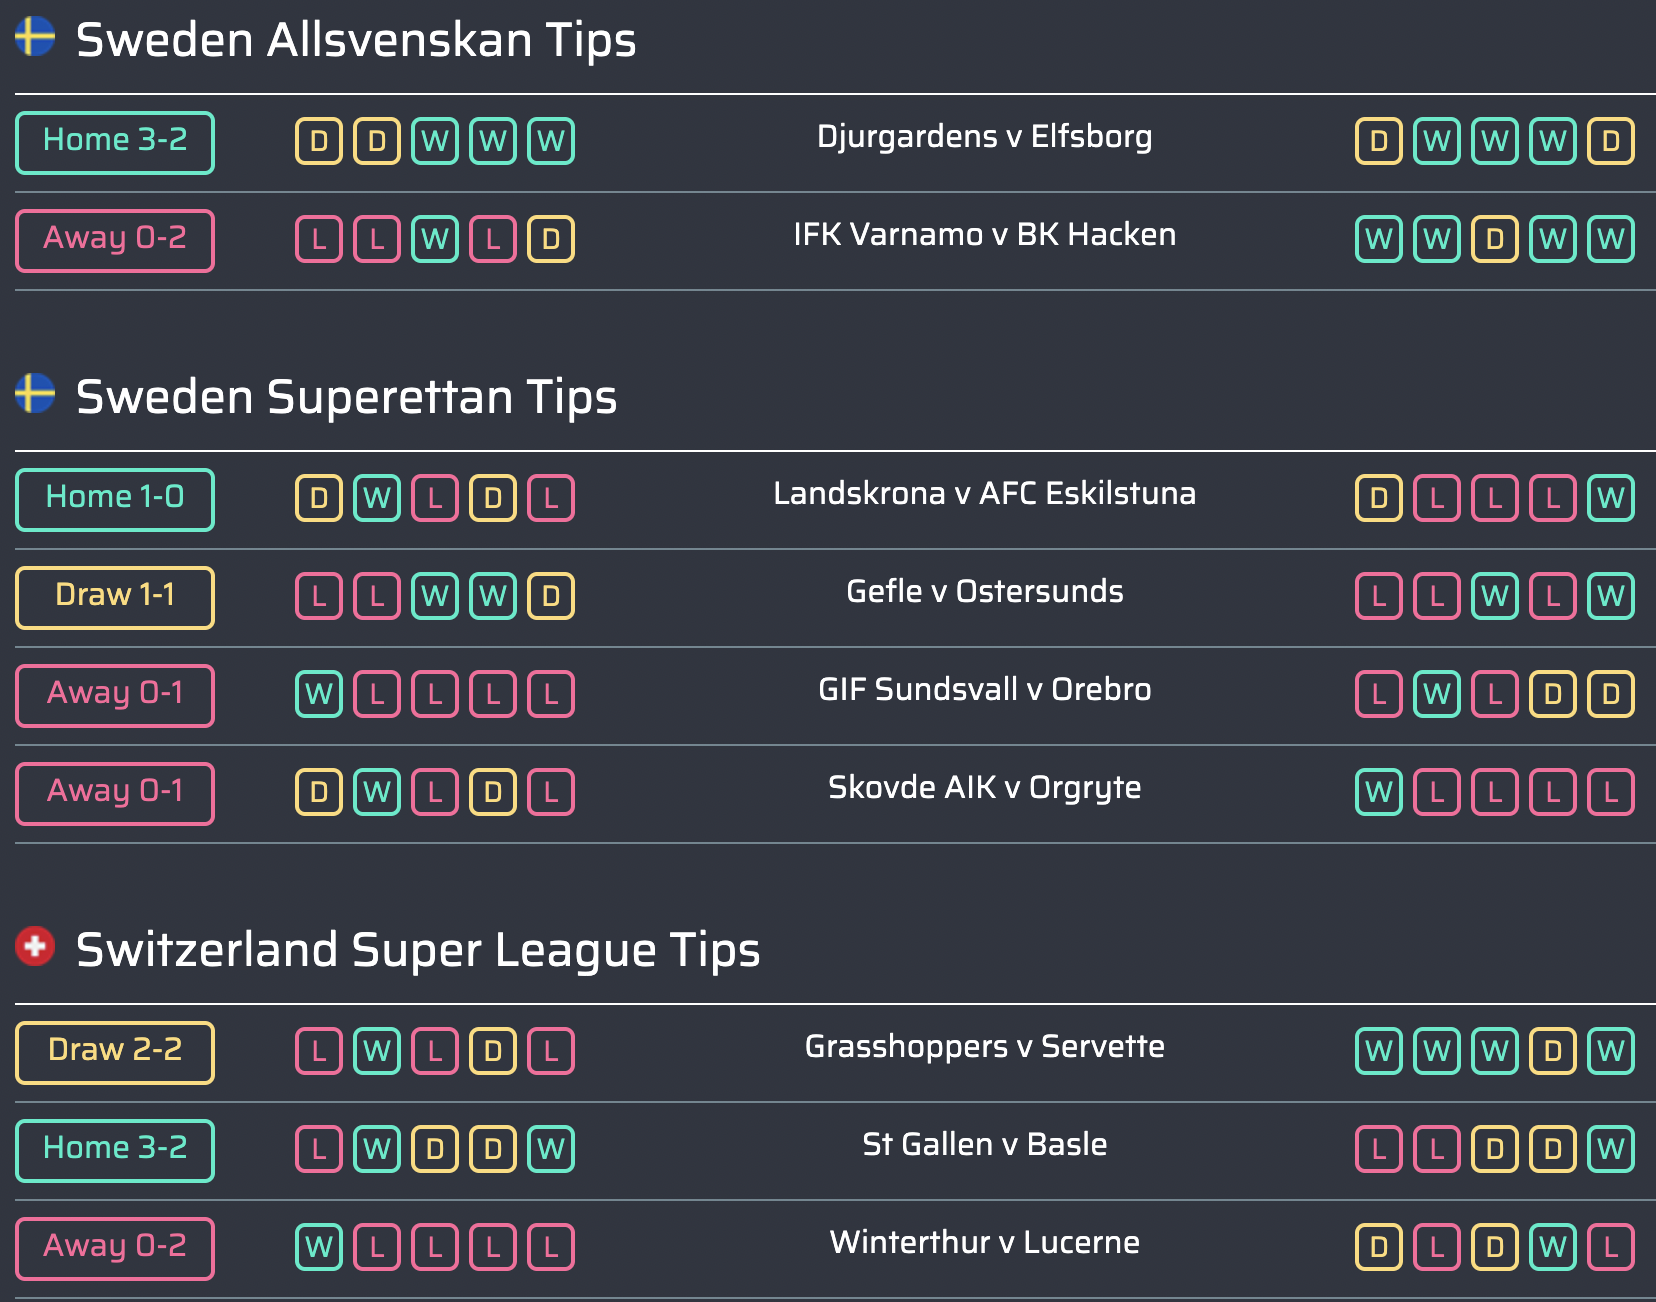The image size is (1656, 1302).
Task: Click the Sweden flag beside Allsvenskan Tips
Action: [x=35, y=37]
